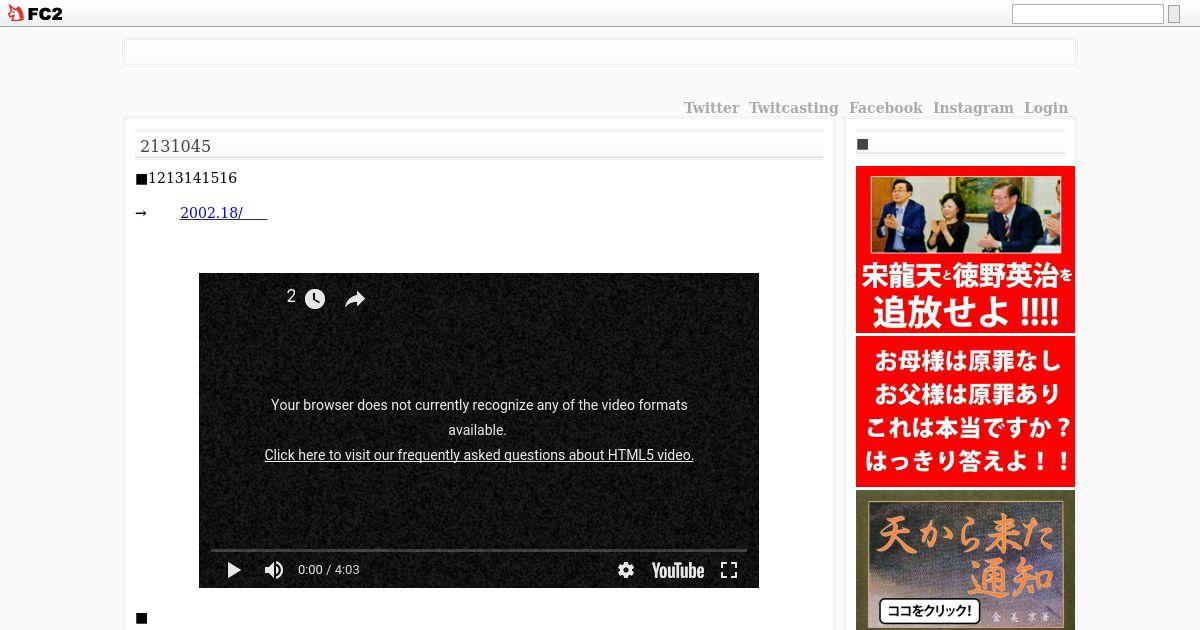Play the YouTube video
Viewport: 1200px width, 630px height.
coord(234,570)
